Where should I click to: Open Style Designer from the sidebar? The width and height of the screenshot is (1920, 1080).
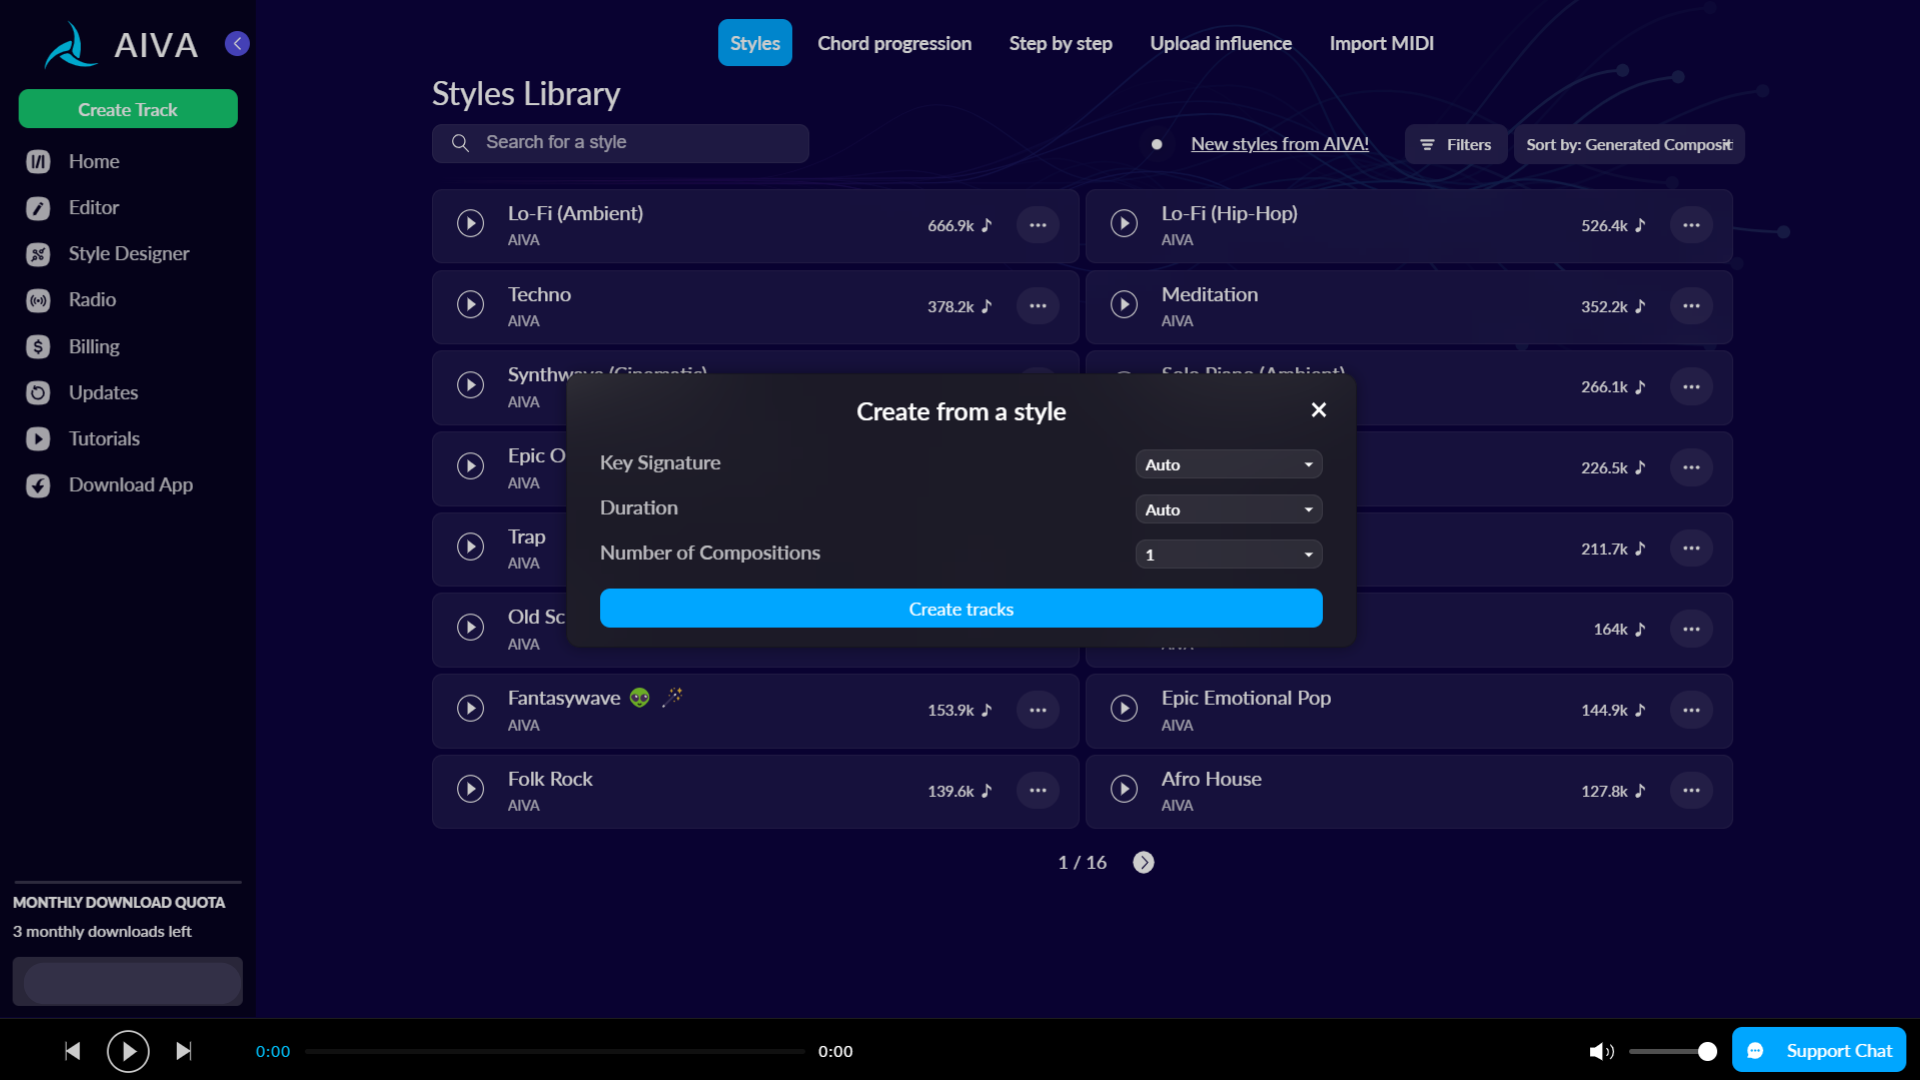(128, 254)
